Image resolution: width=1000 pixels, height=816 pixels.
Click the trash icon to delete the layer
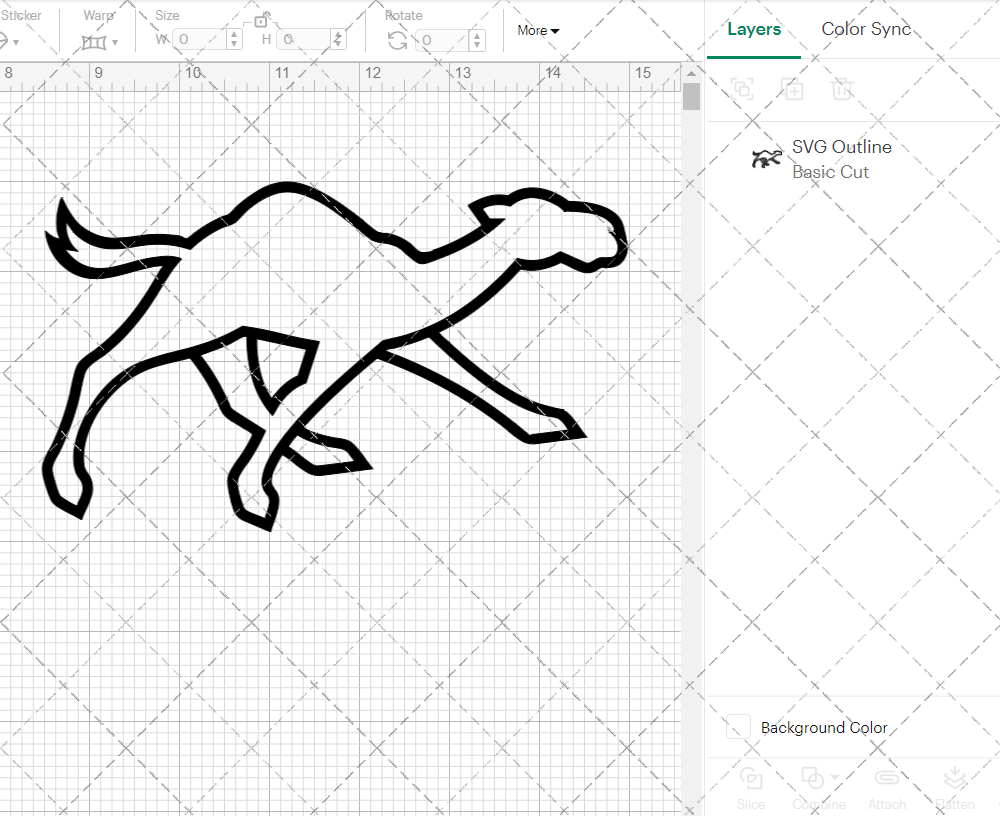click(x=842, y=89)
